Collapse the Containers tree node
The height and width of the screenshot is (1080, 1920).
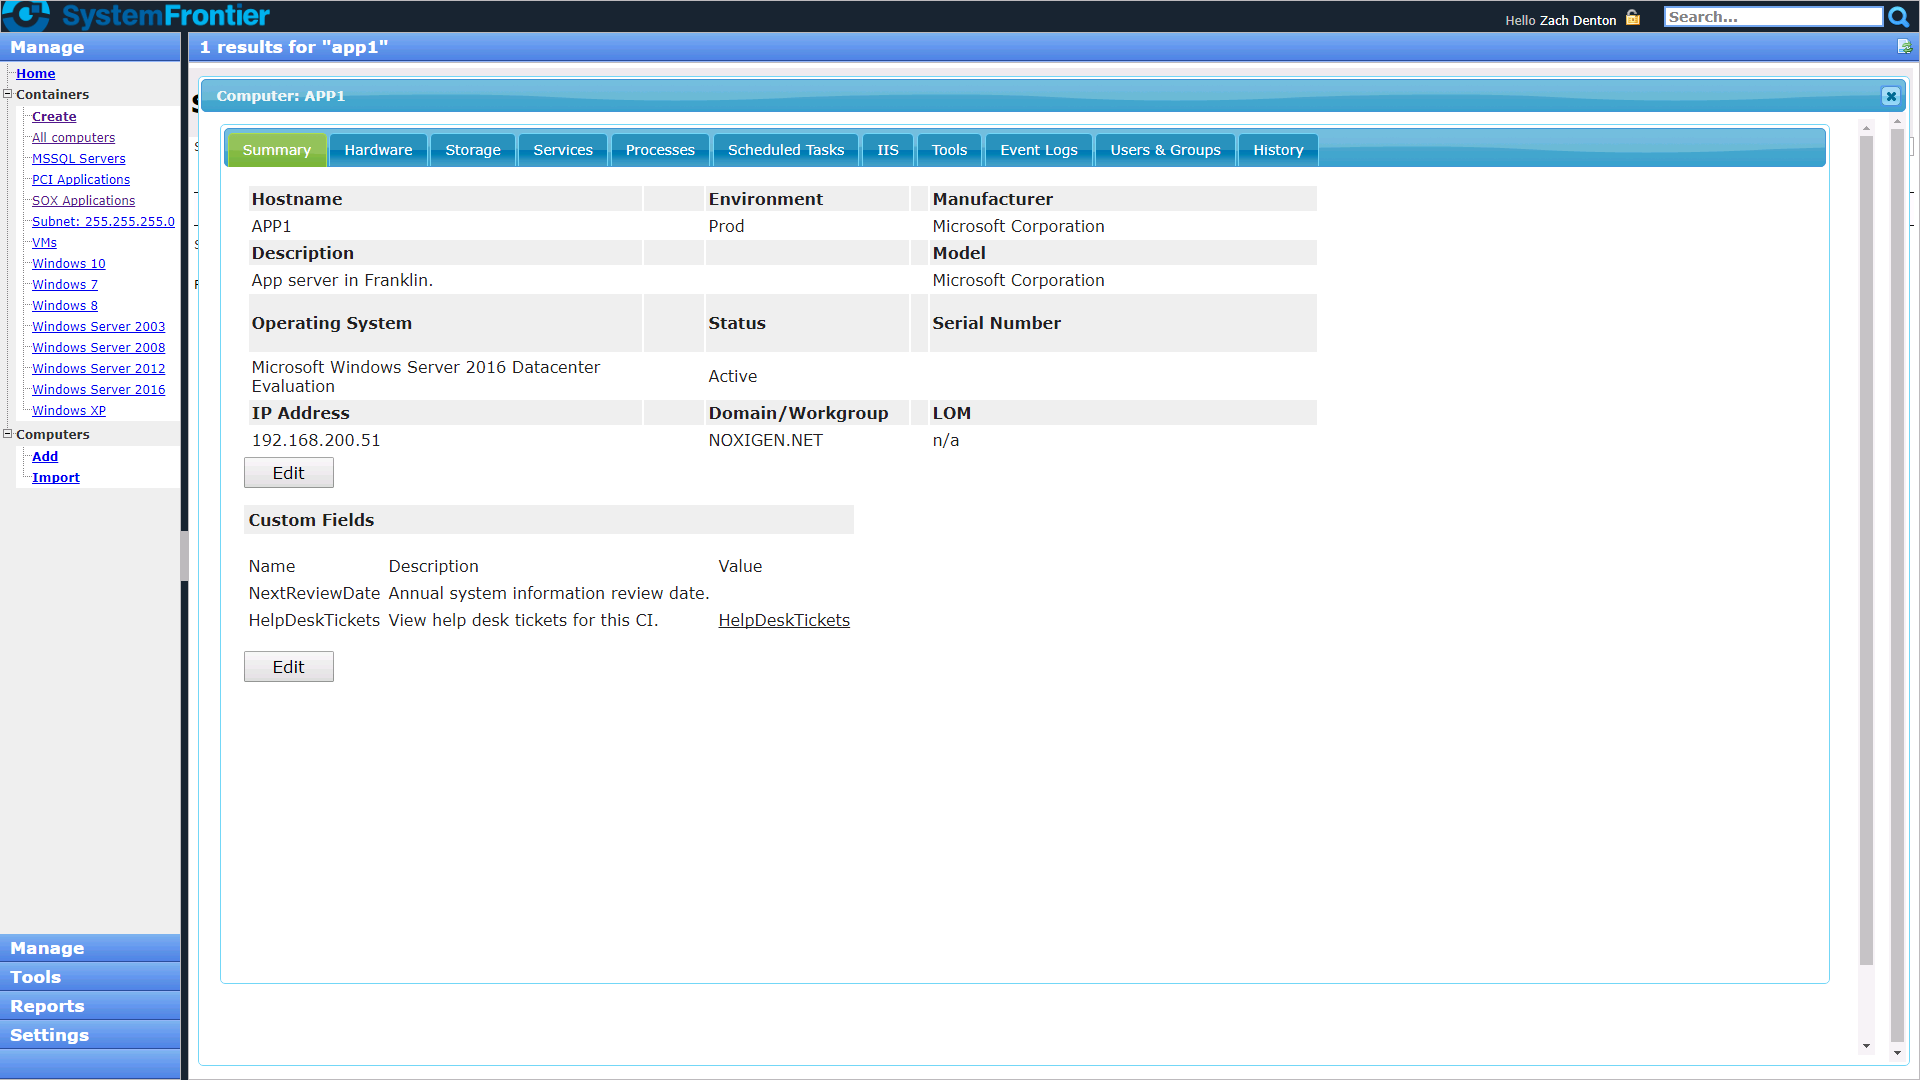(x=8, y=94)
